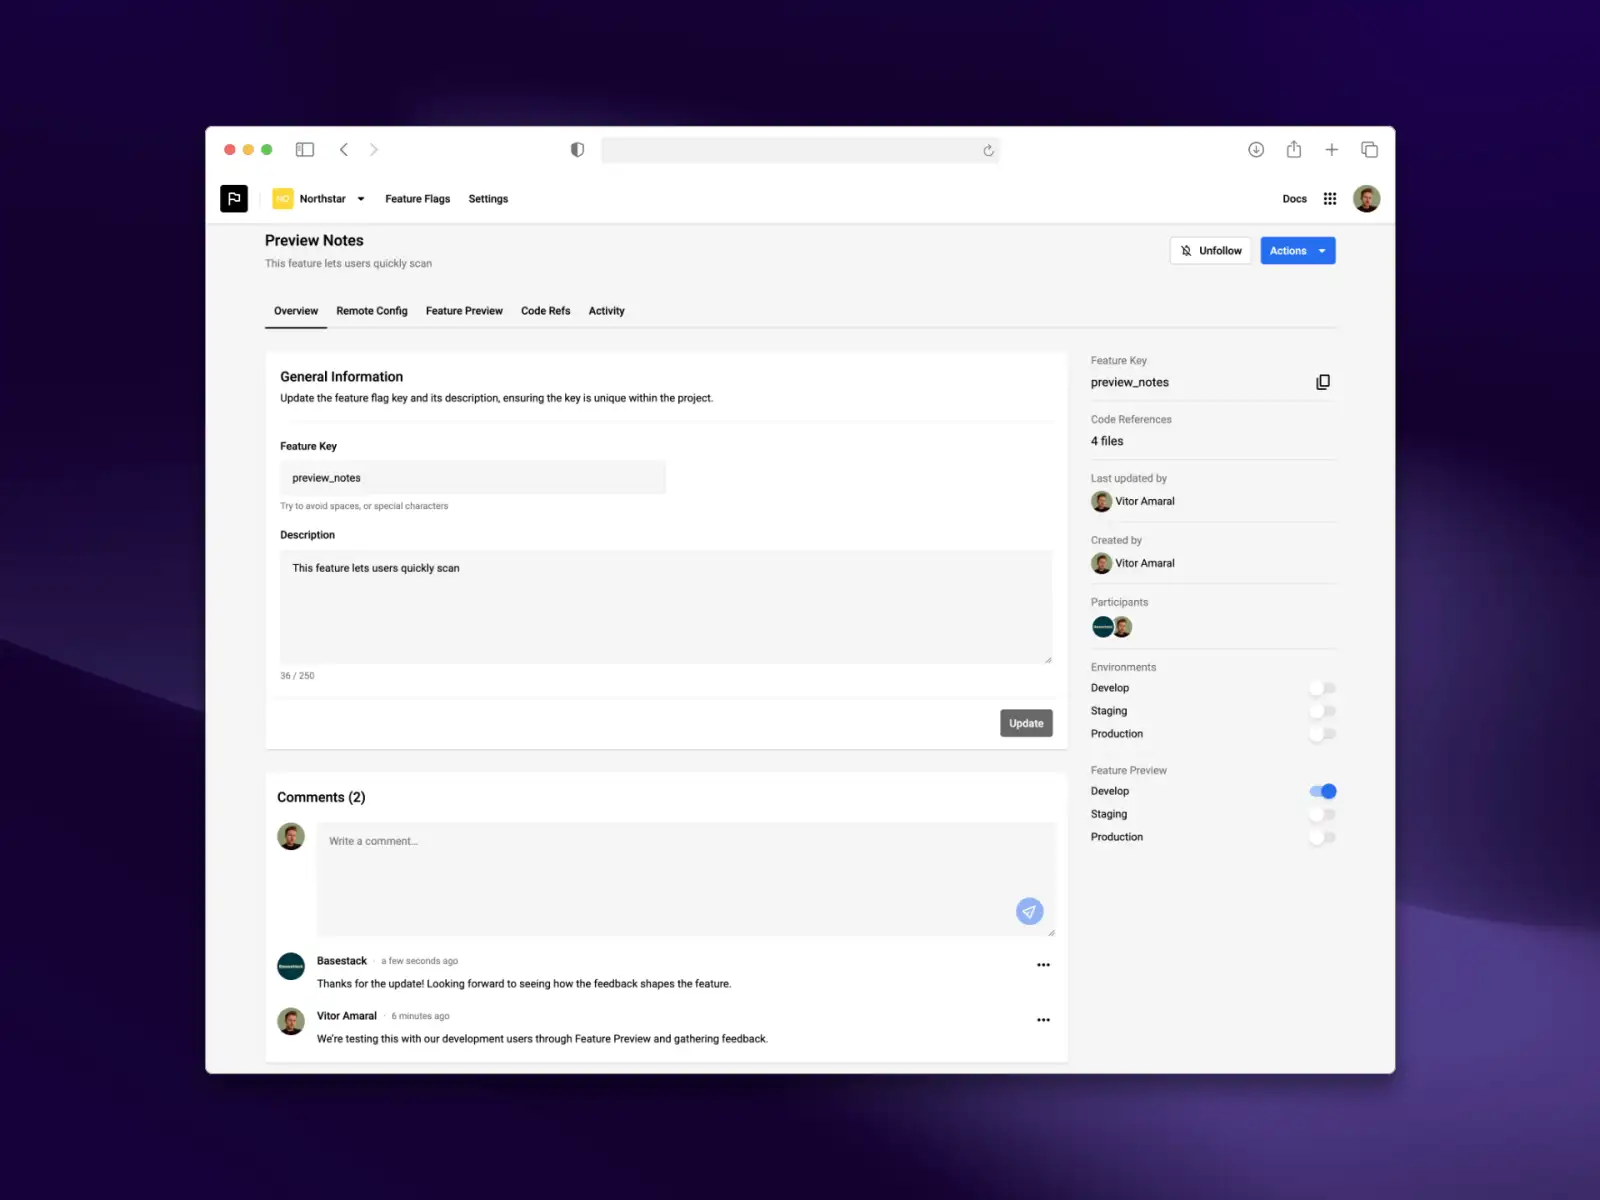Disable Develop under Feature Preview
This screenshot has width=1600, height=1200.
1322,791
